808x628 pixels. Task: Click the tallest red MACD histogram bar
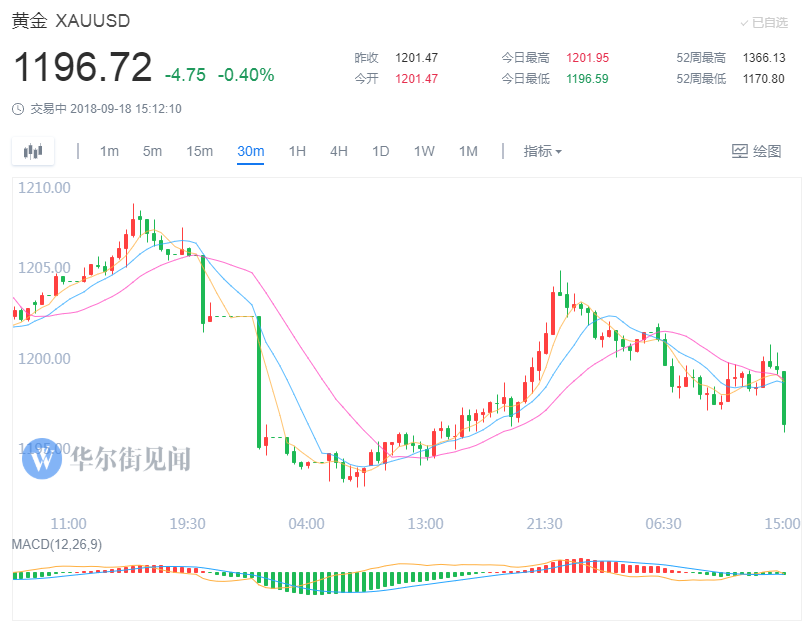[x=581, y=565]
